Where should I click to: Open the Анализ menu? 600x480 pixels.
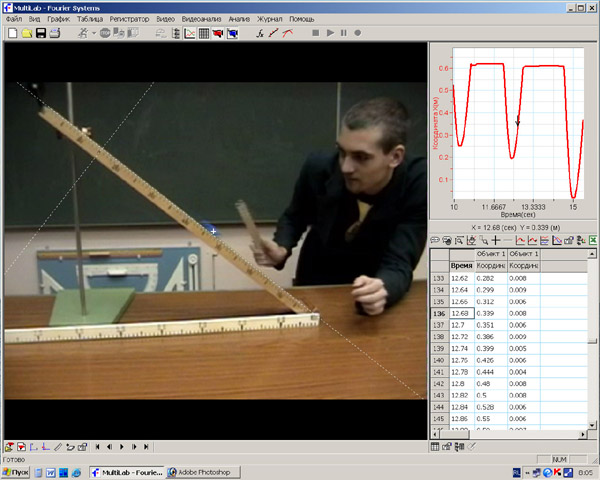click(x=239, y=19)
